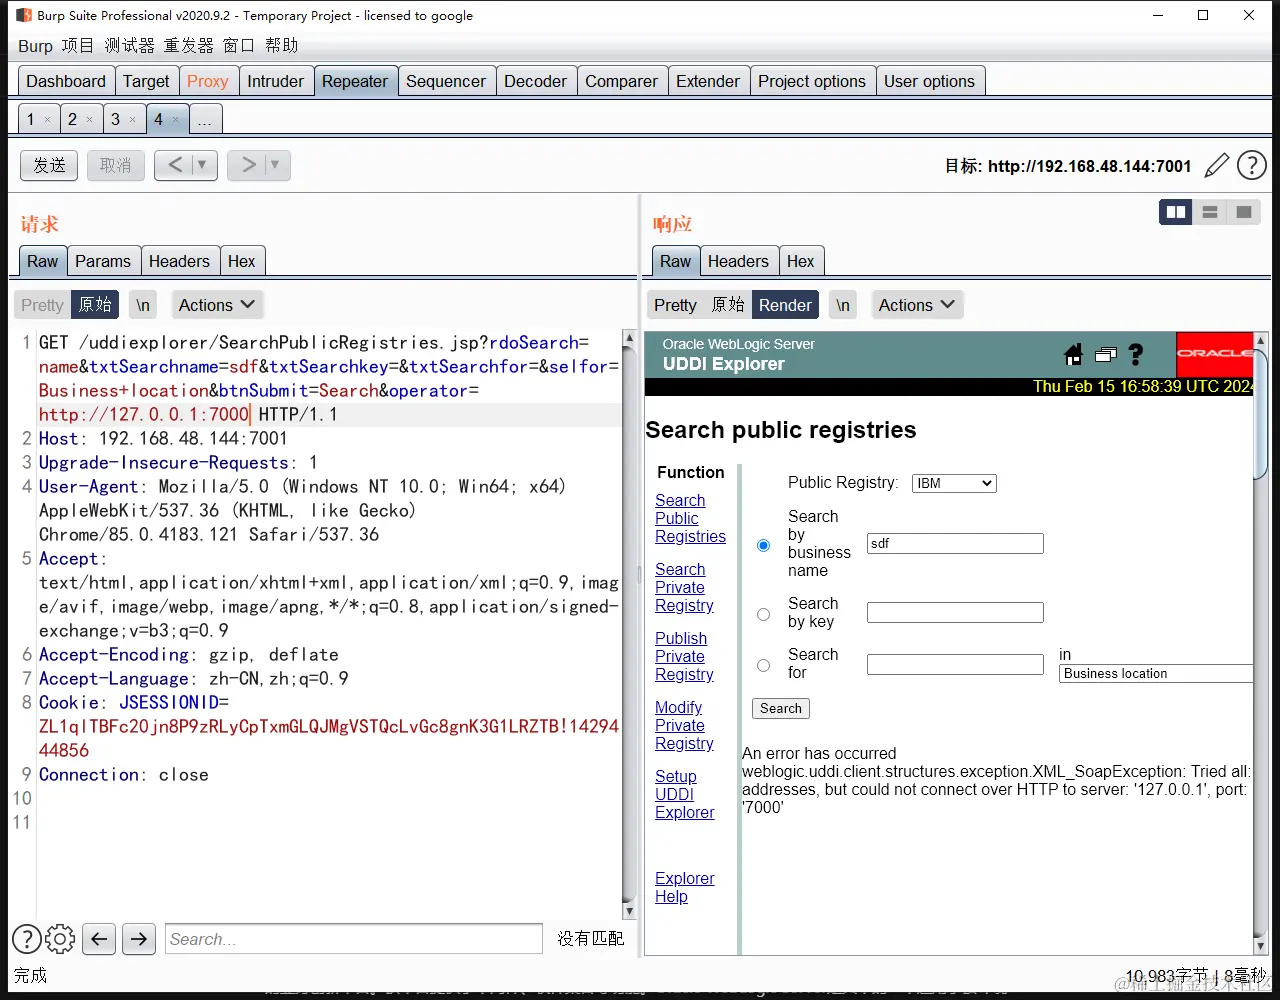Image resolution: width=1280 pixels, height=1000 pixels.
Task: Switch to the Intruder tab
Action: point(276,81)
